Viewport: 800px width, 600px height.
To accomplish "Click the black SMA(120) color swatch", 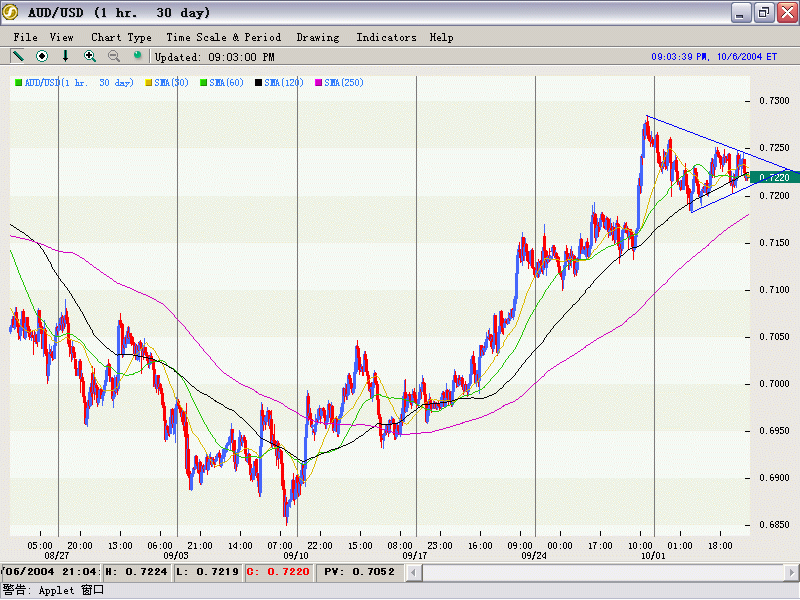I will coord(259,82).
